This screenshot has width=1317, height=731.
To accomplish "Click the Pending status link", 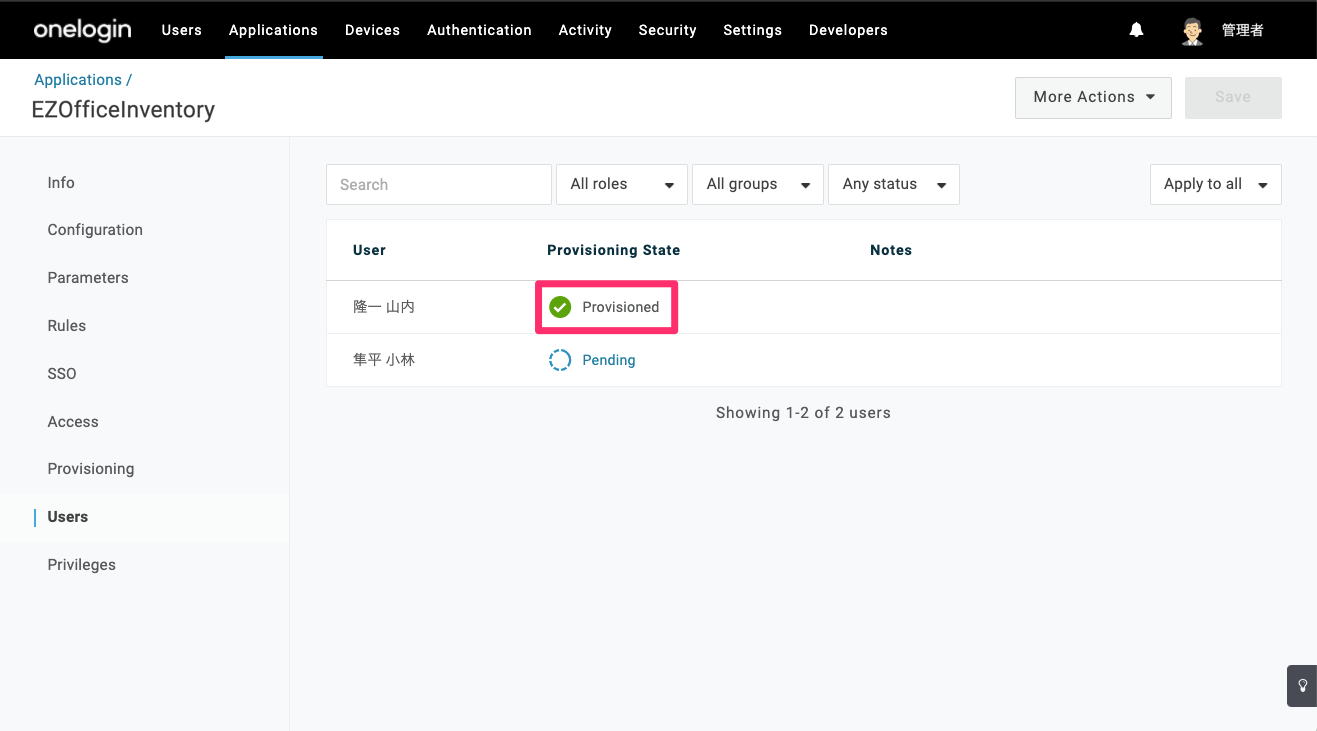I will (x=609, y=360).
